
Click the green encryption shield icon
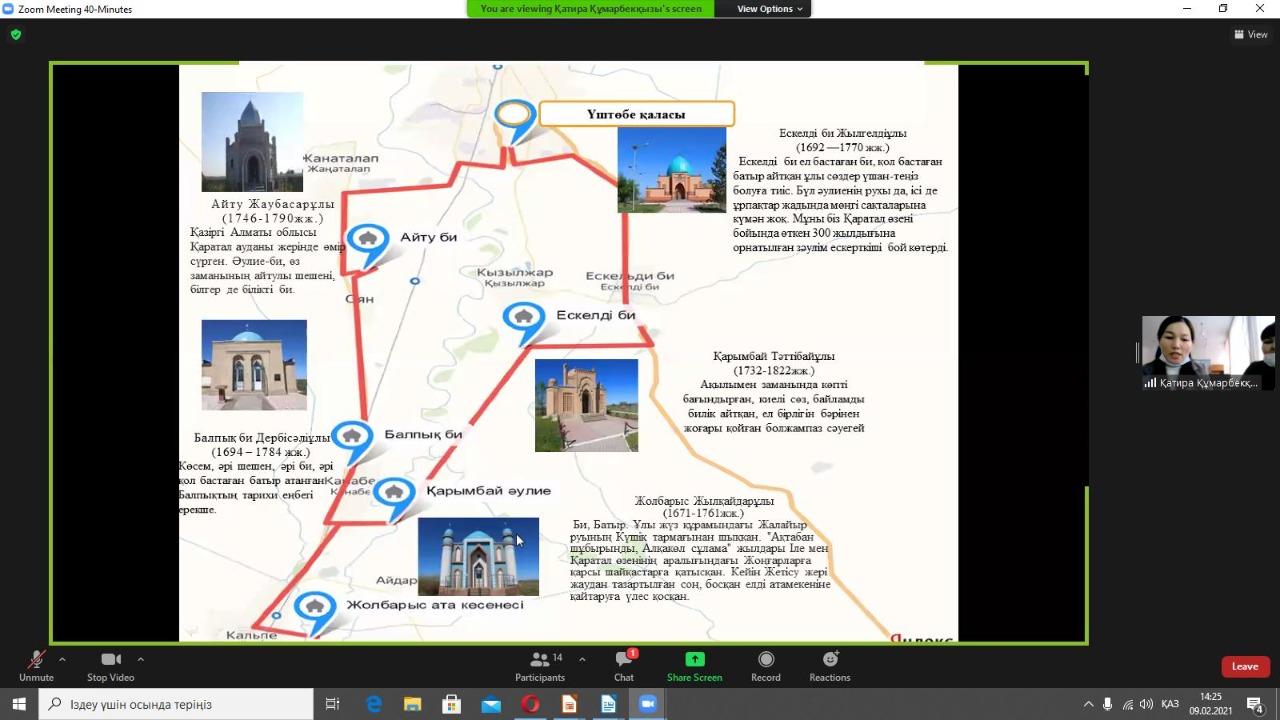[x=15, y=34]
